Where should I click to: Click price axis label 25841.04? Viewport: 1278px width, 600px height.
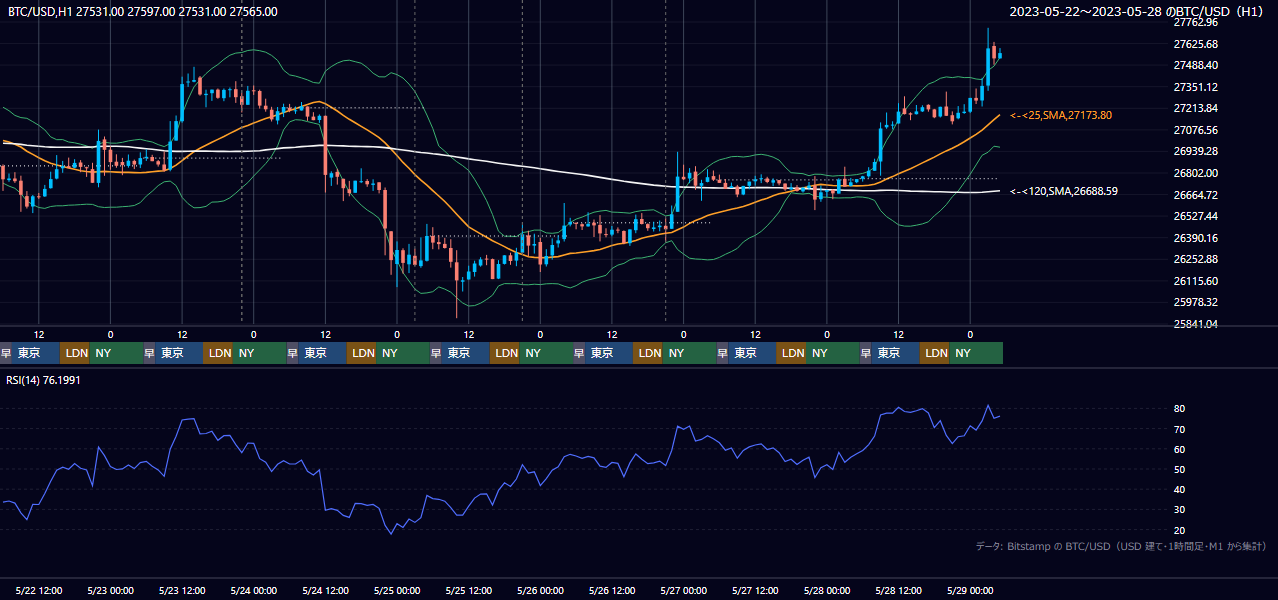(x=1195, y=324)
